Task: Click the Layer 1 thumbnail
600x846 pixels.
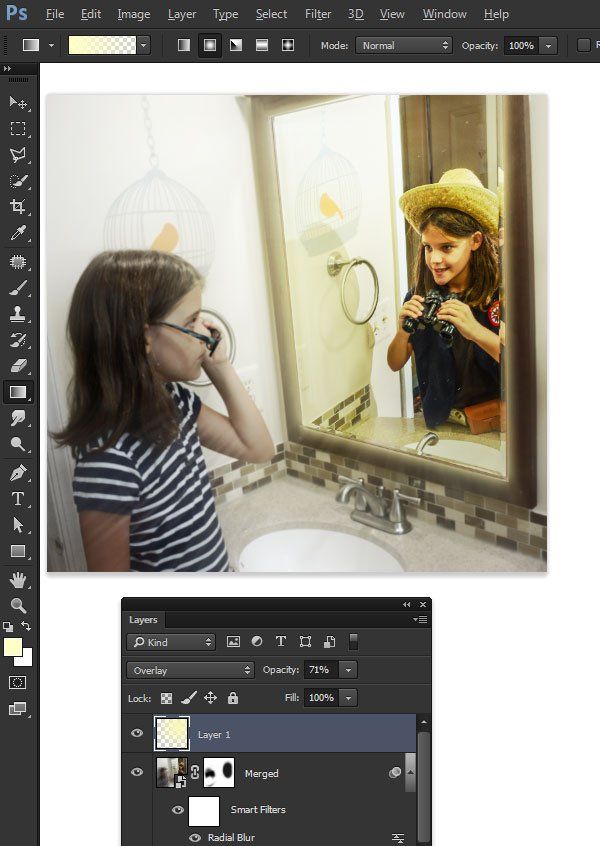Action: pyautogui.click(x=172, y=733)
